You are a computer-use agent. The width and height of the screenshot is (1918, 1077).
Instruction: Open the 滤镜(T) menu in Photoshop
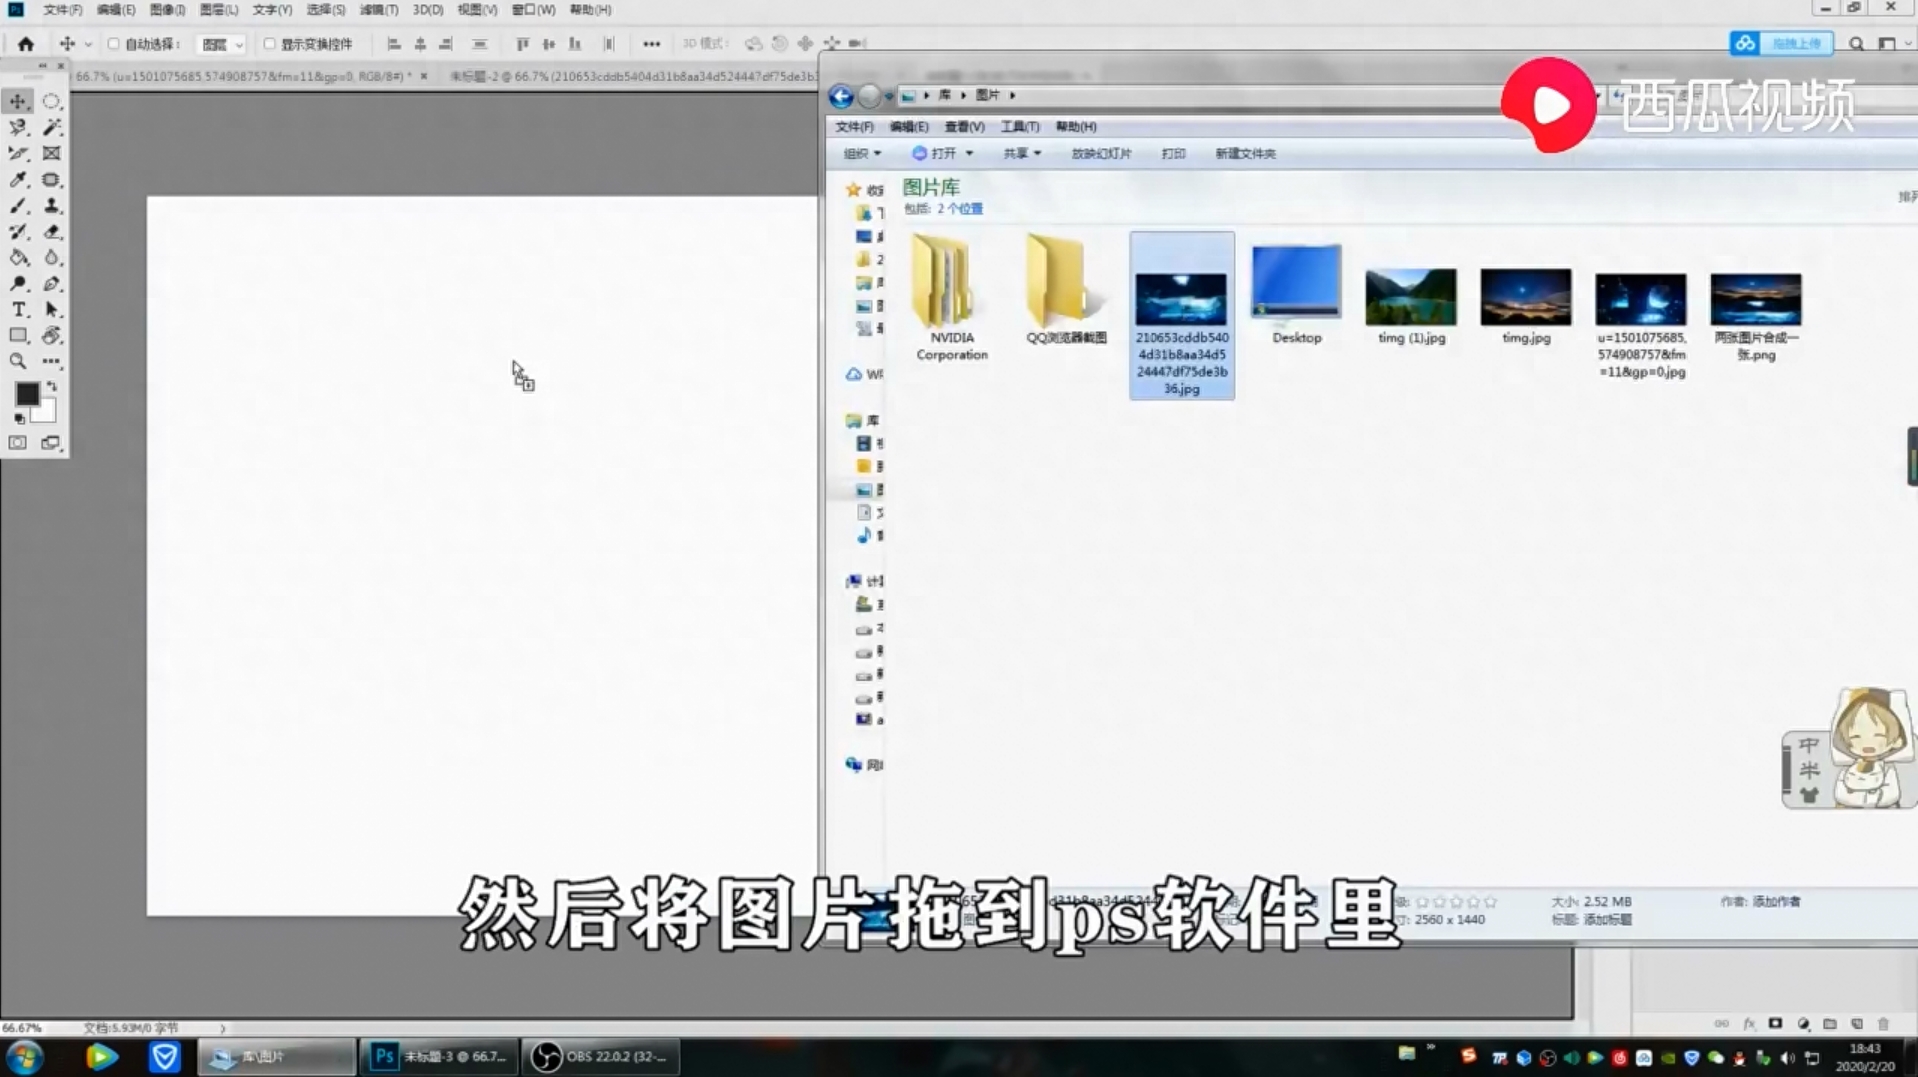pyautogui.click(x=378, y=10)
